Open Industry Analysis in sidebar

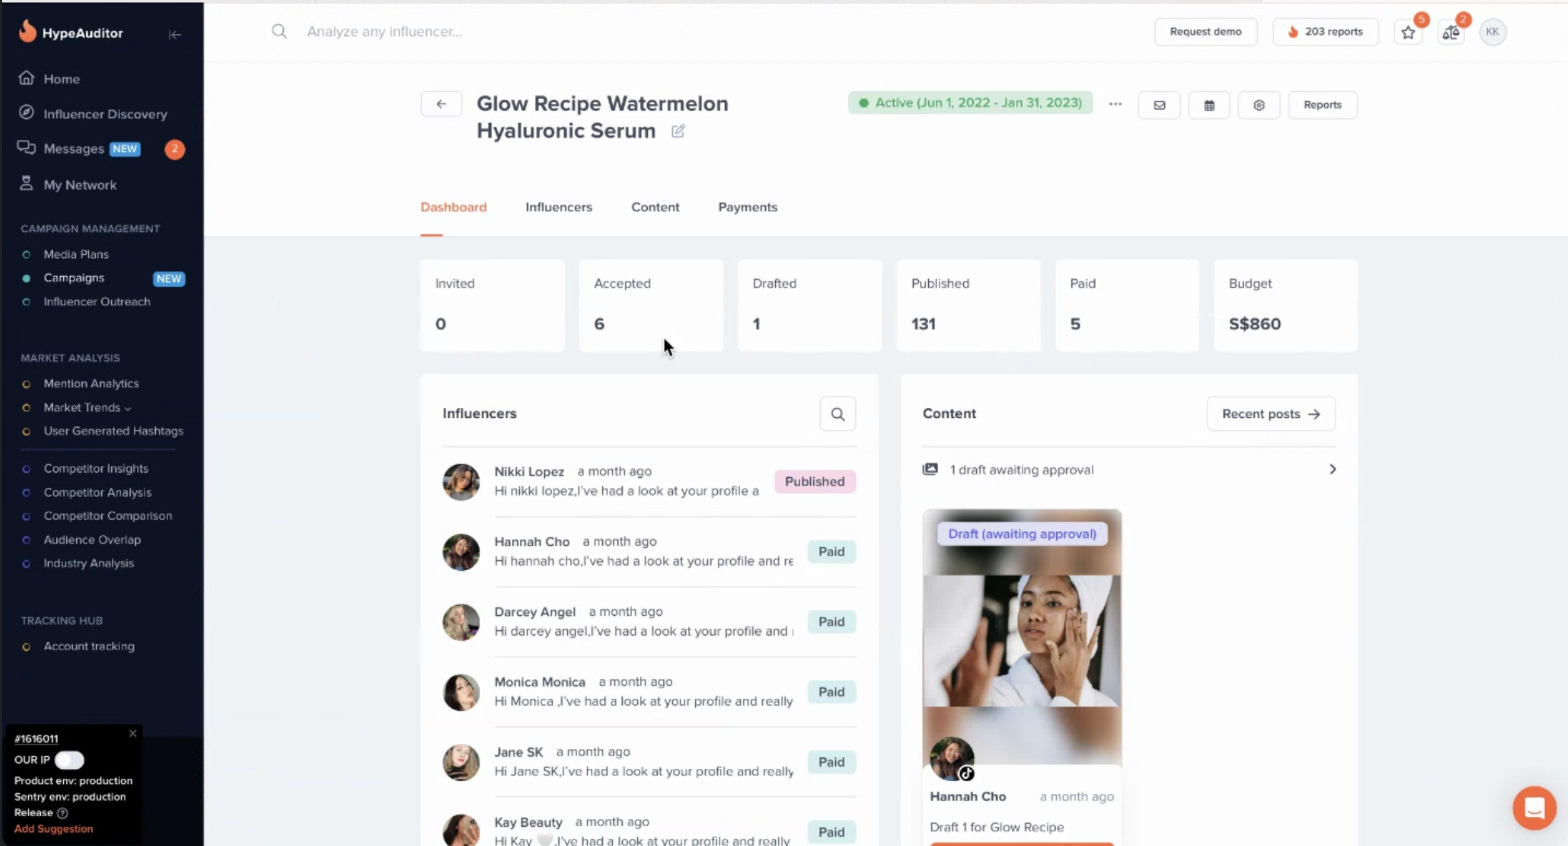pos(88,563)
